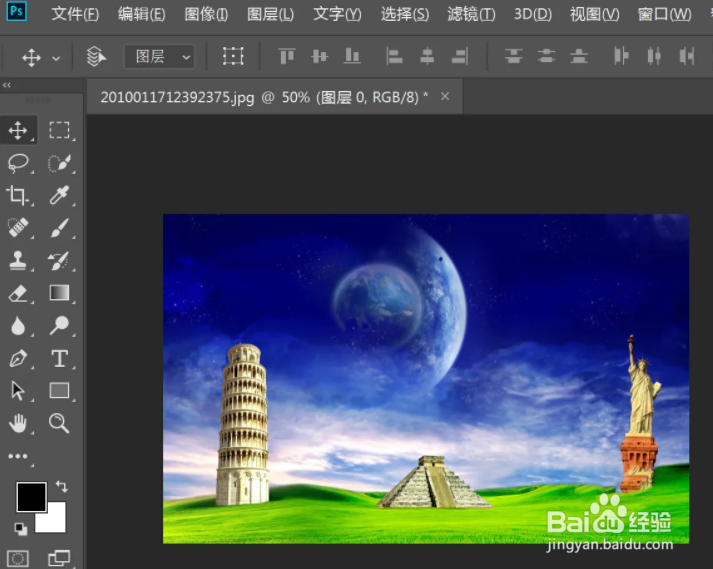The width and height of the screenshot is (713, 569).
Task: Open the 图层 auto-select dropdown
Action: [x=160, y=57]
